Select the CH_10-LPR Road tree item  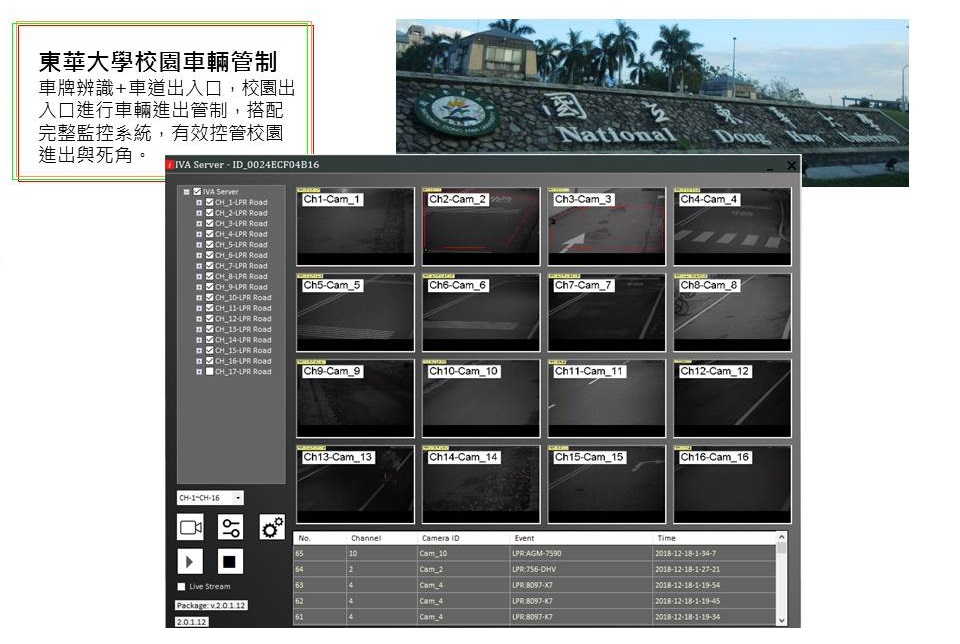point(243,297)
